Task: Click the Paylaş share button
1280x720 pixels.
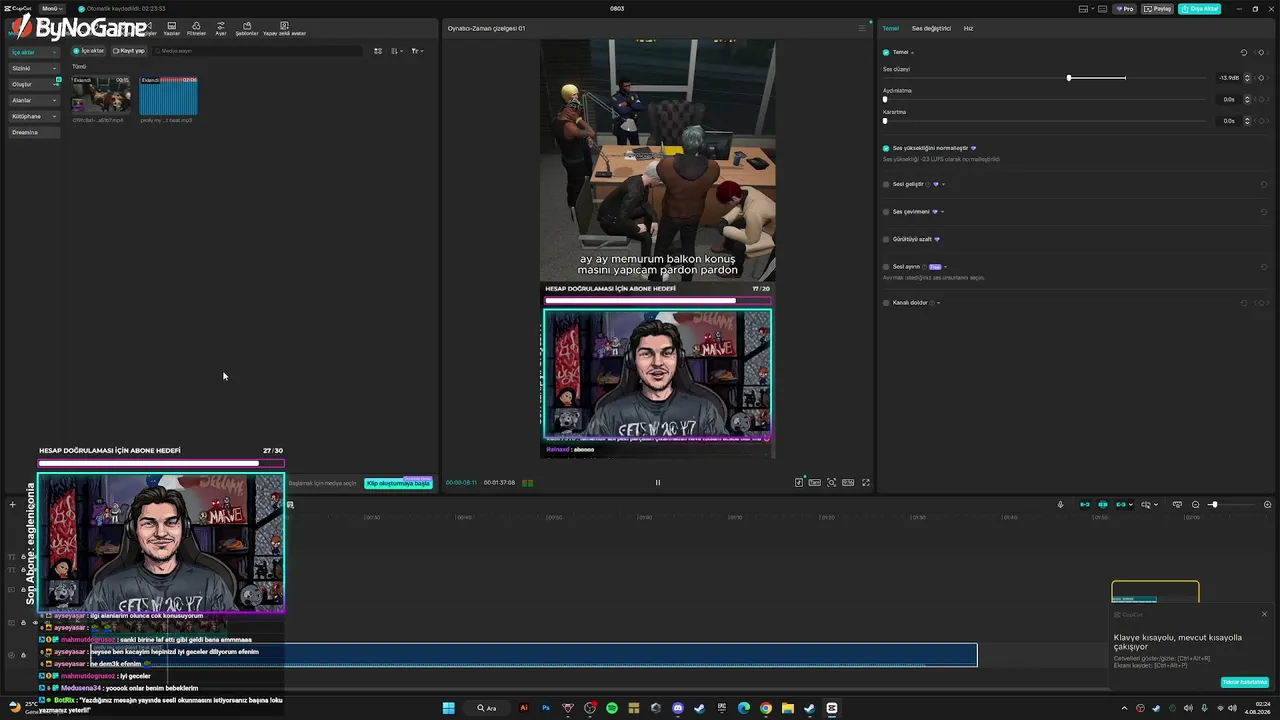Action: [1158, 9]
